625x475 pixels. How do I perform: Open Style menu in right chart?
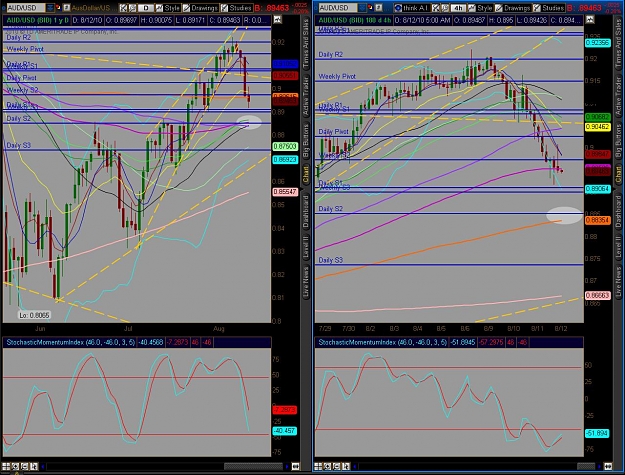point(480,8)
